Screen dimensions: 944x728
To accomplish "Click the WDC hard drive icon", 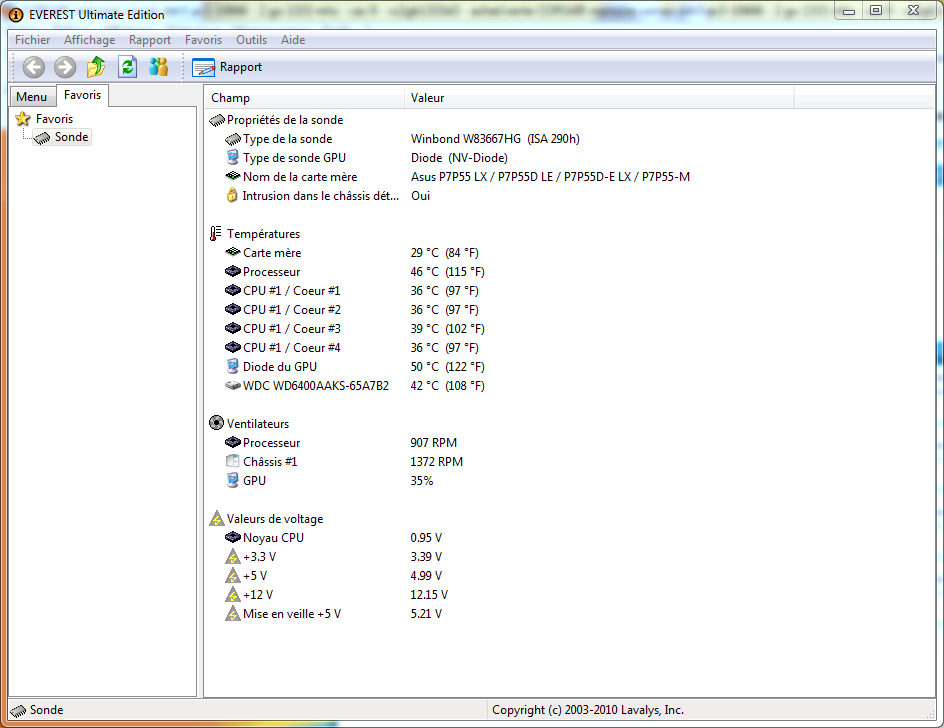I will (x=234, y=386).
